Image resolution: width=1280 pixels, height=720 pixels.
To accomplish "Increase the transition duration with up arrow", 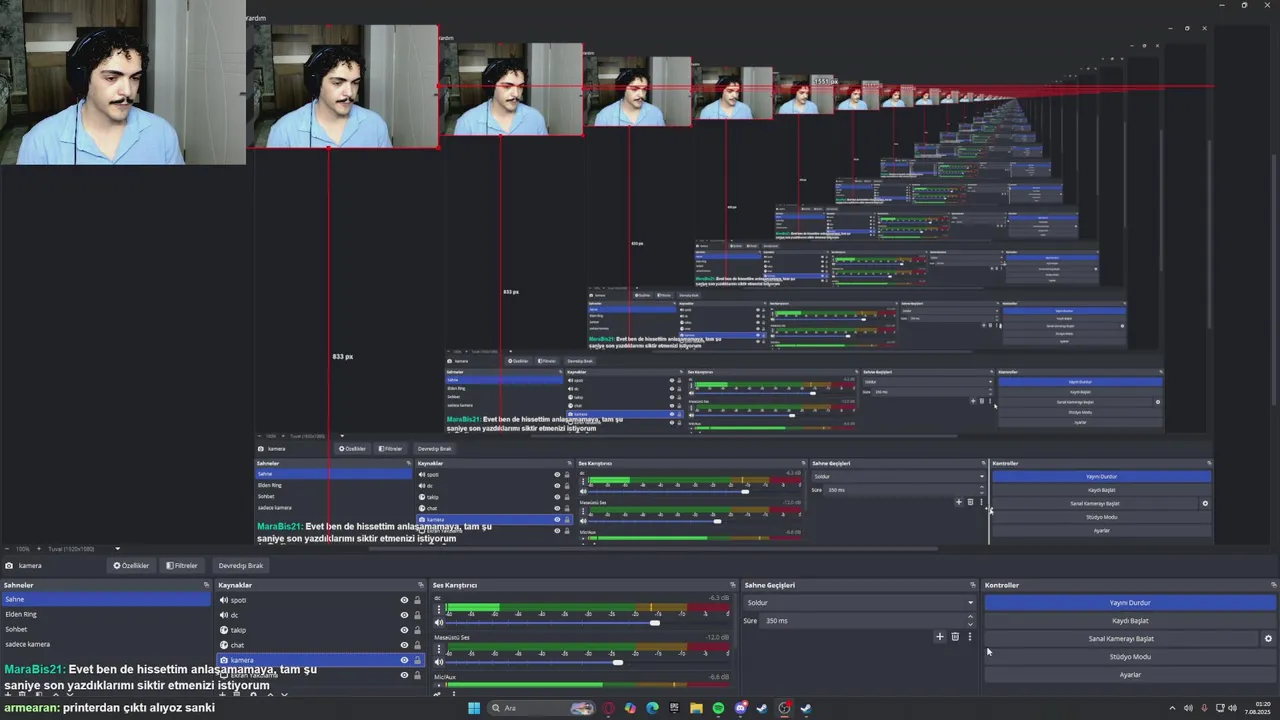I will pos(969,617).
